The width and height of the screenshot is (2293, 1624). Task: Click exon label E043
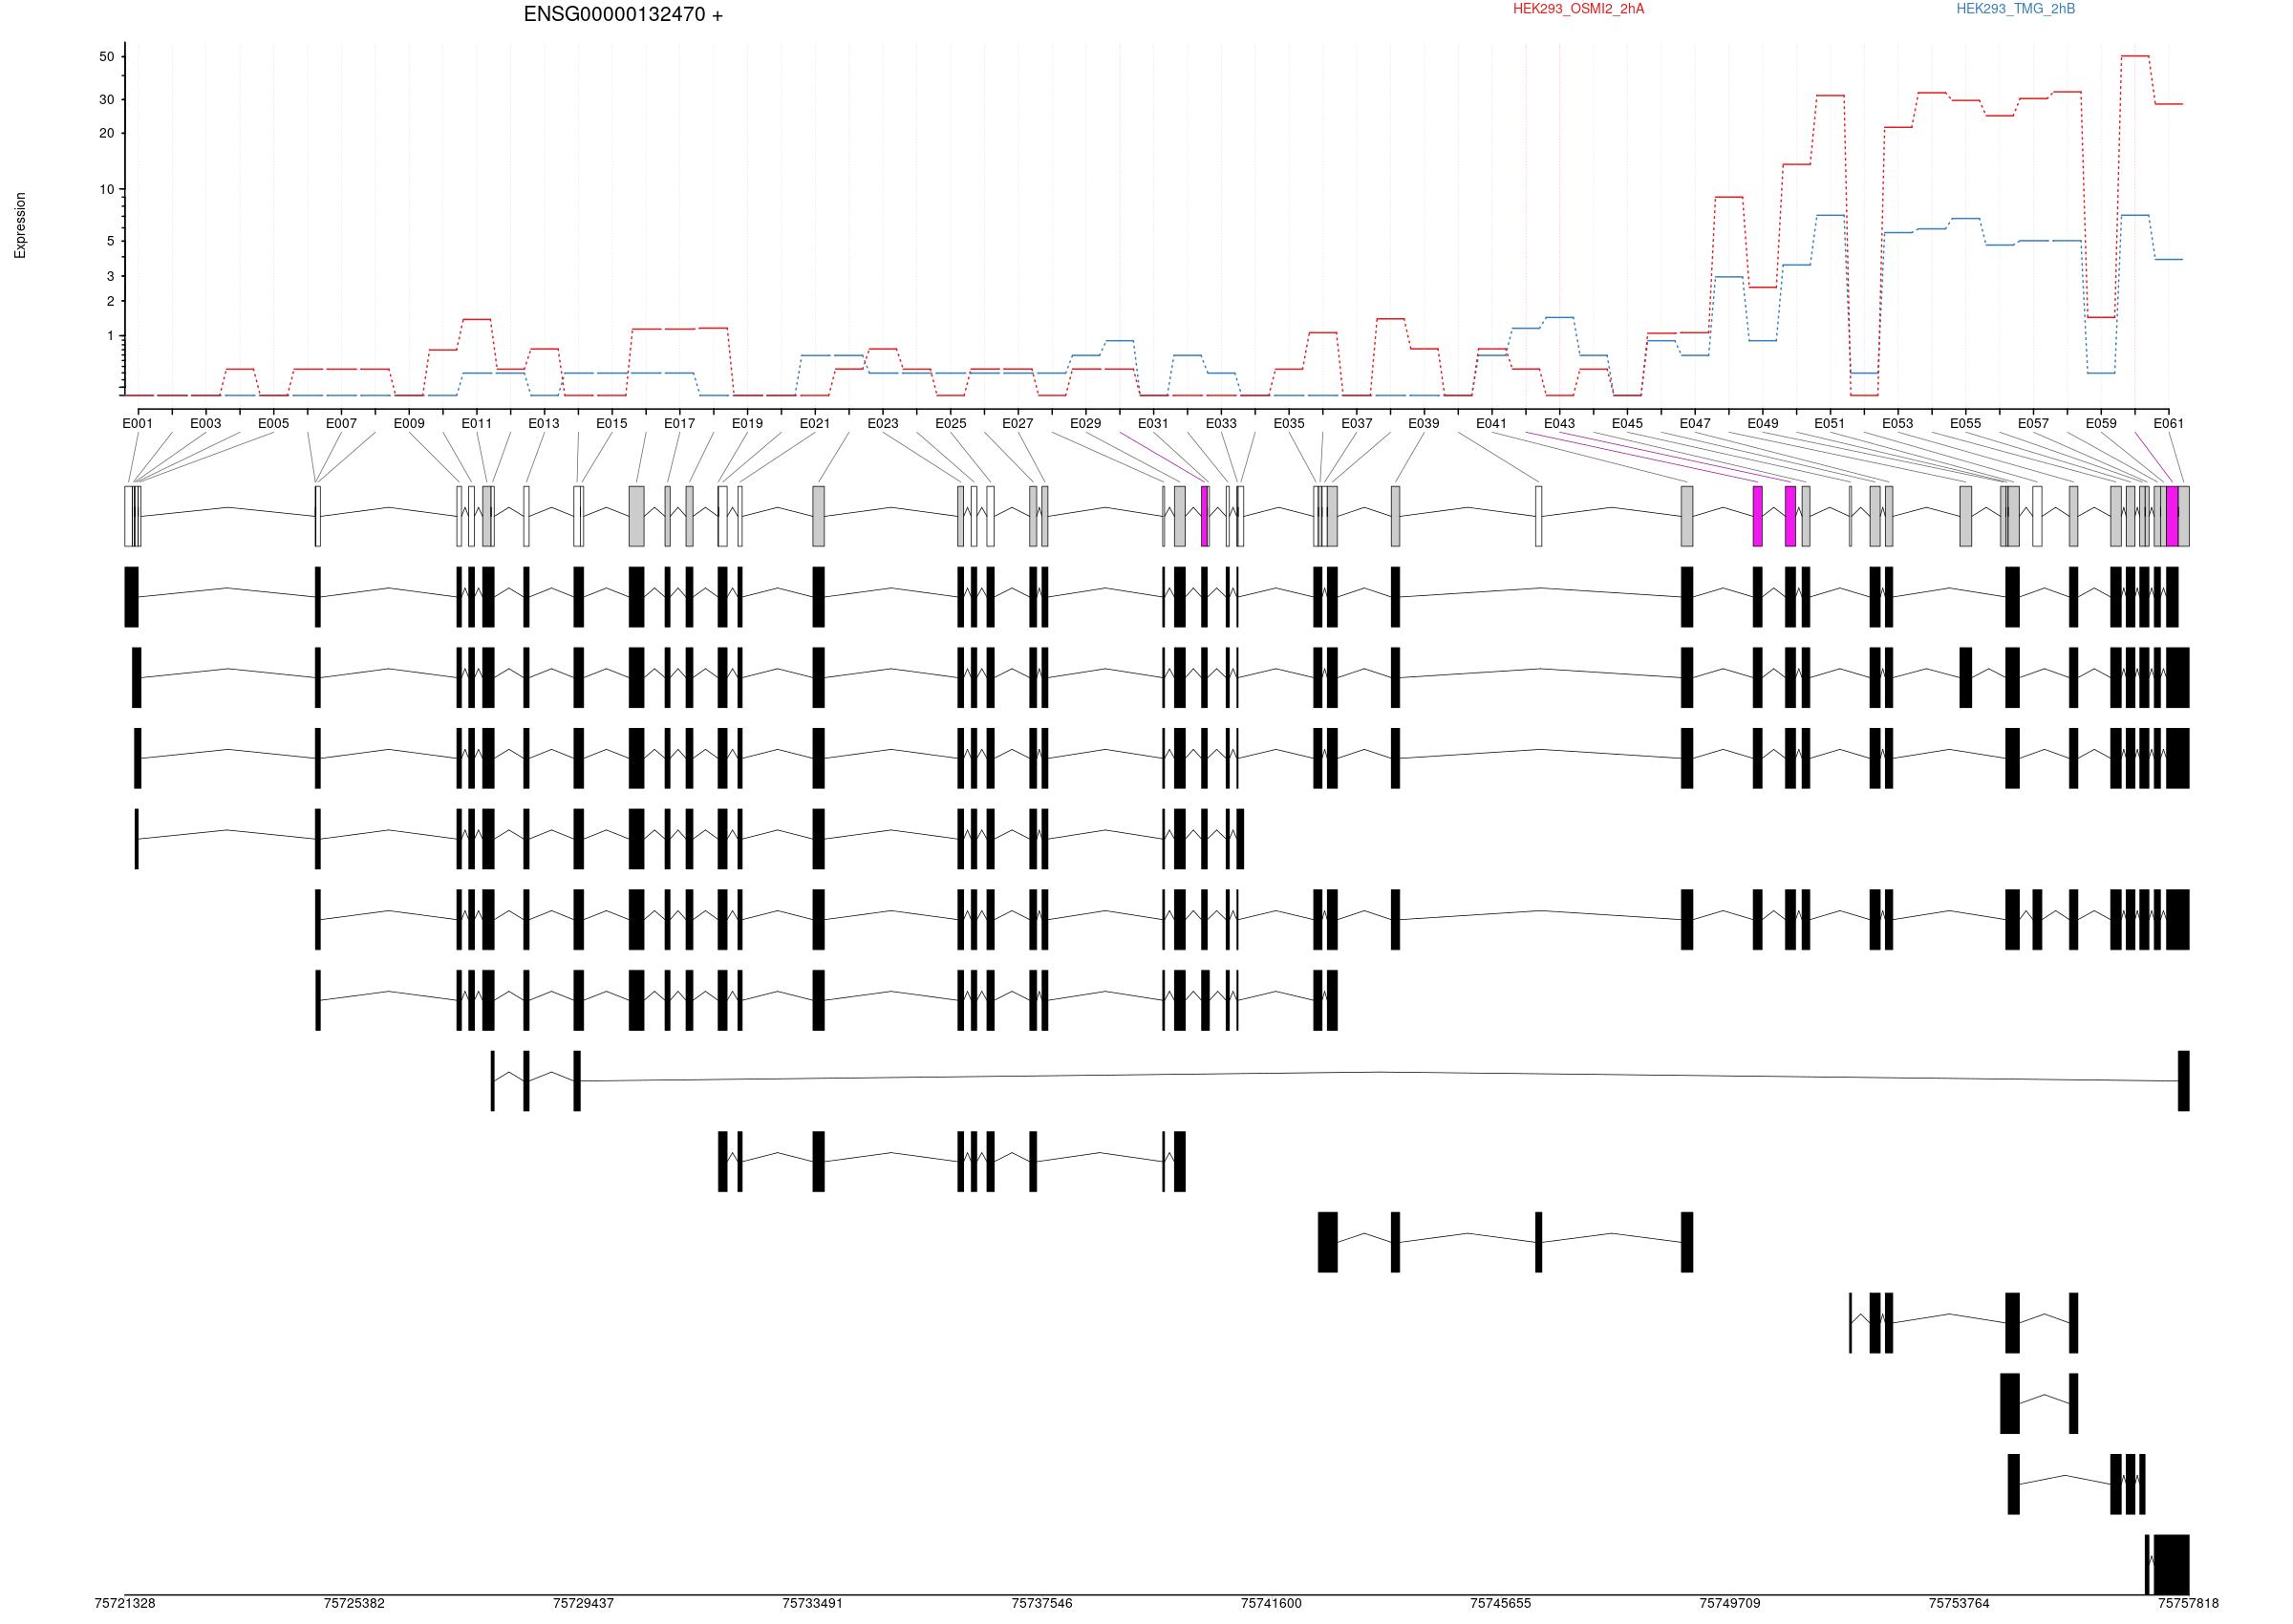(x=1560, y=423)
